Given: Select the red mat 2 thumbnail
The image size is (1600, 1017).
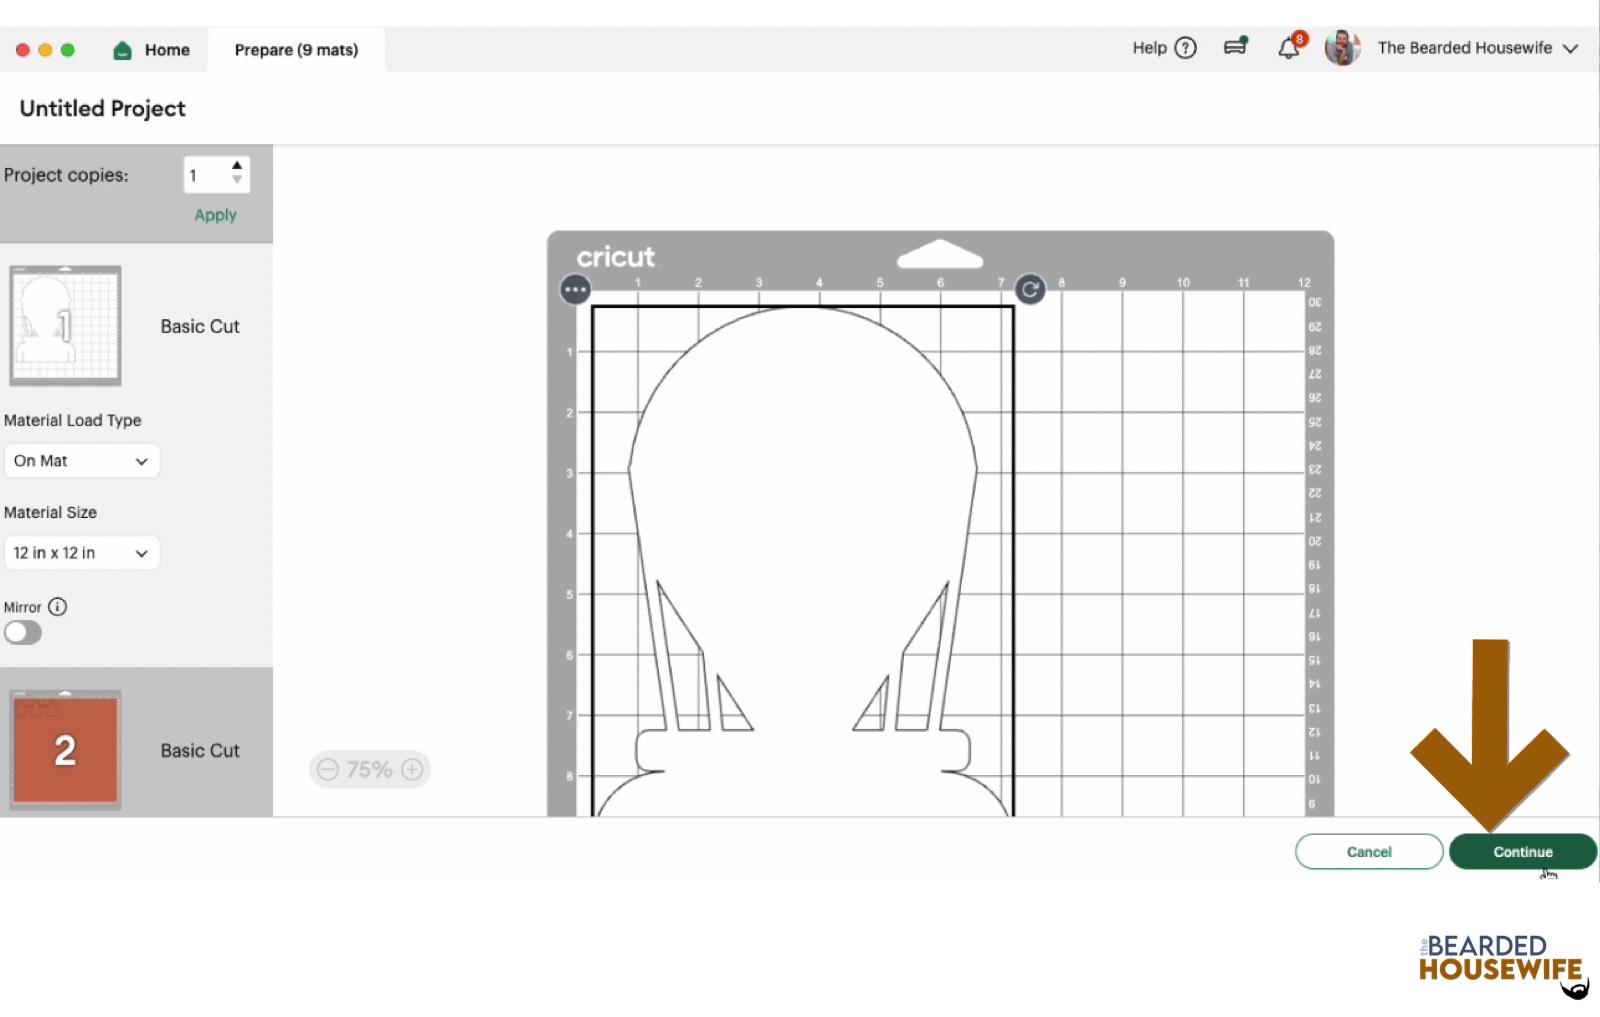Looking at the screenshot, I should point(66,750).
